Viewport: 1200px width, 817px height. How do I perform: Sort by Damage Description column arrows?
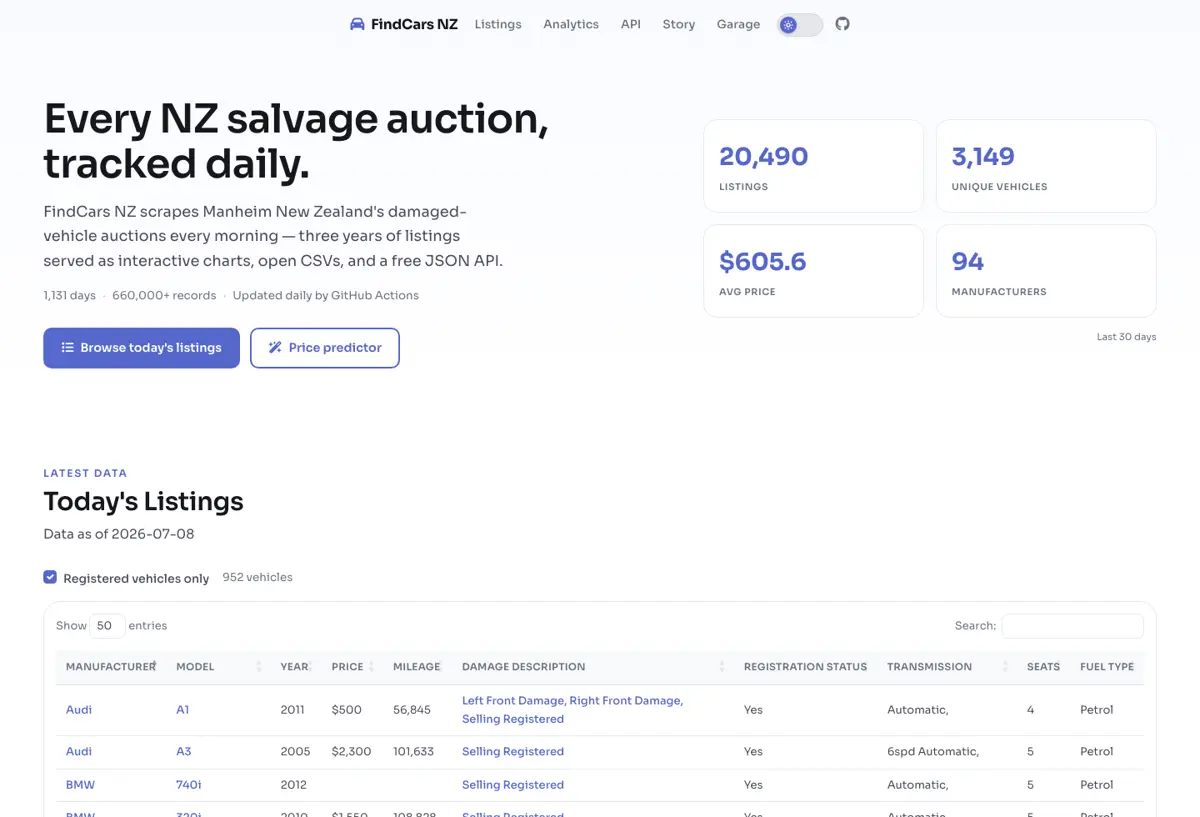pyautogui.click(x=722, y=666)
